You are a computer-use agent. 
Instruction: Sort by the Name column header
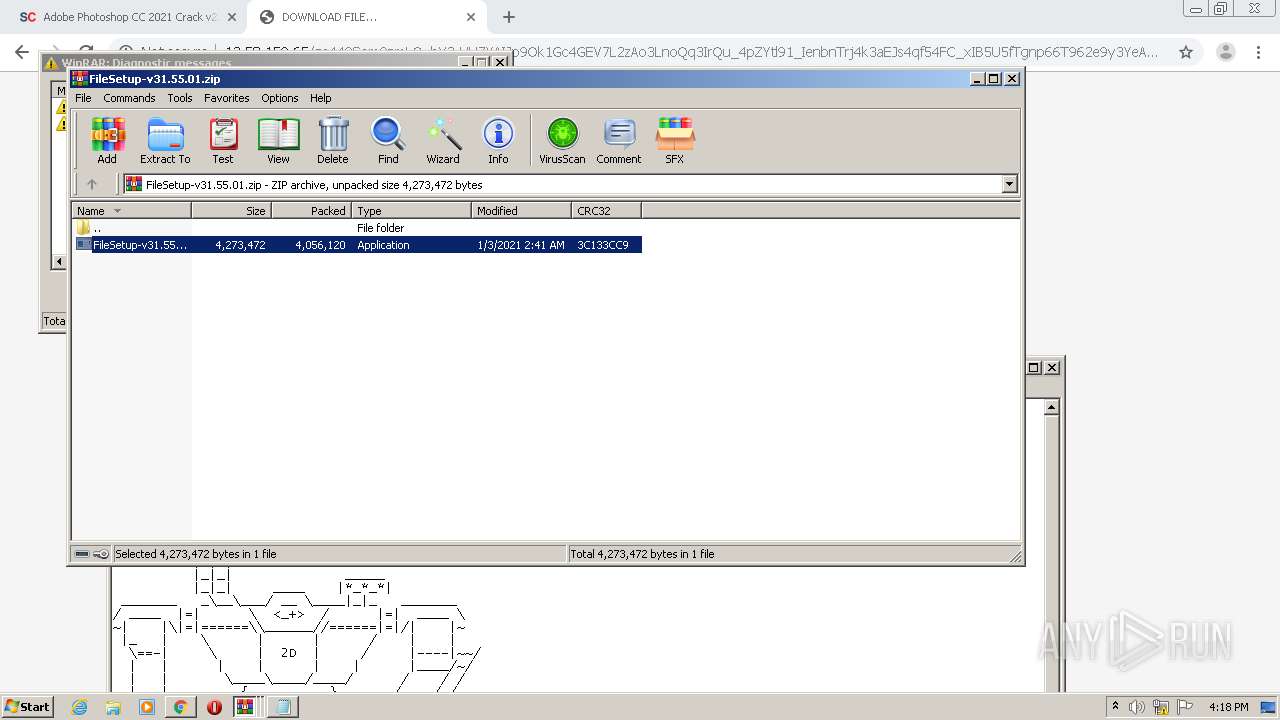click(x=131, y=211)
